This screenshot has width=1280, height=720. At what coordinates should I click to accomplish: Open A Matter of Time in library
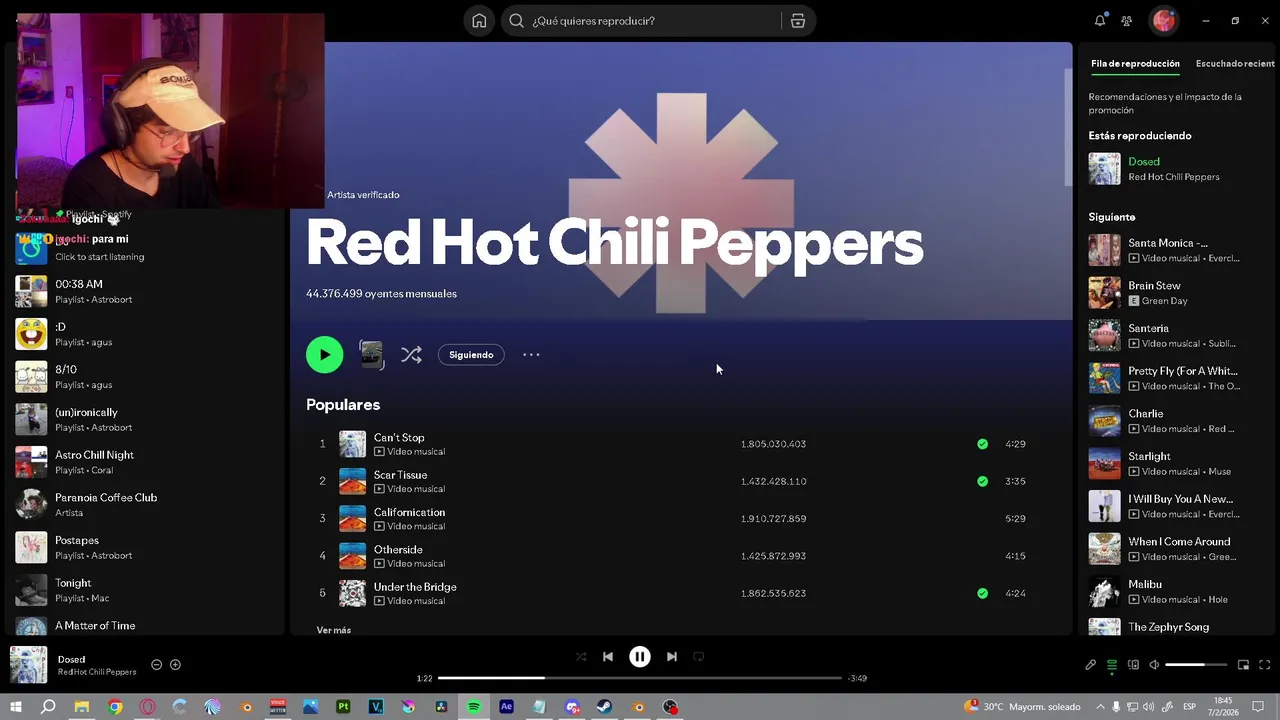(x=145, y=626)
